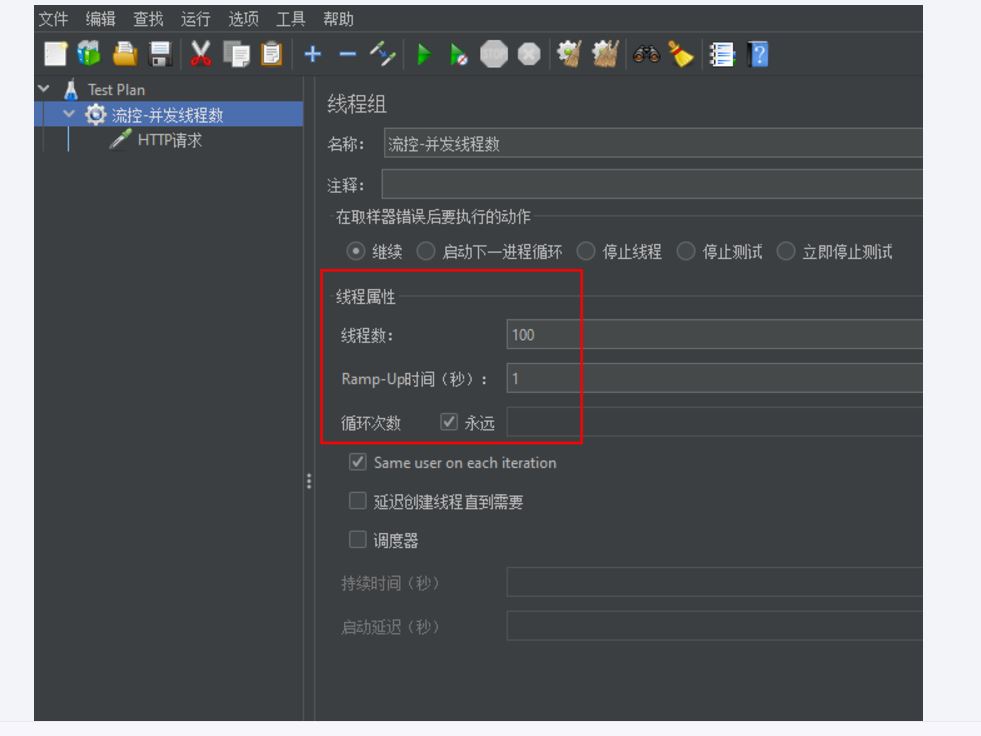The width and height of the screenshot is (981, 736).
Task: Start test without pauses icon
Action: click(x=459, y=55)
